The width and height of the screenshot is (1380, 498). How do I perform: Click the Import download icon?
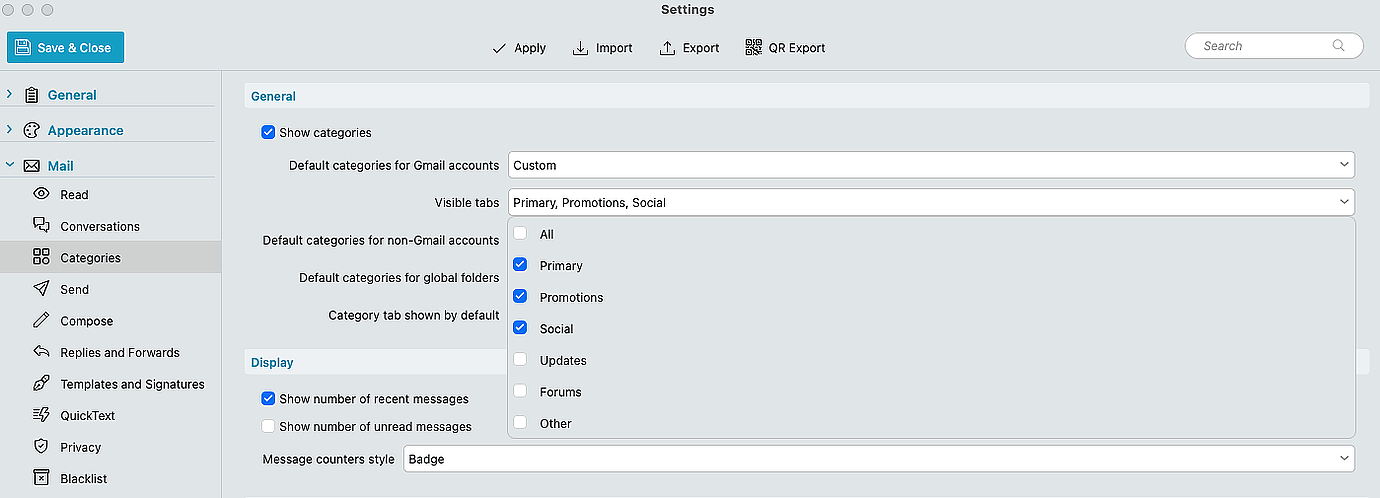coord(580,48)
